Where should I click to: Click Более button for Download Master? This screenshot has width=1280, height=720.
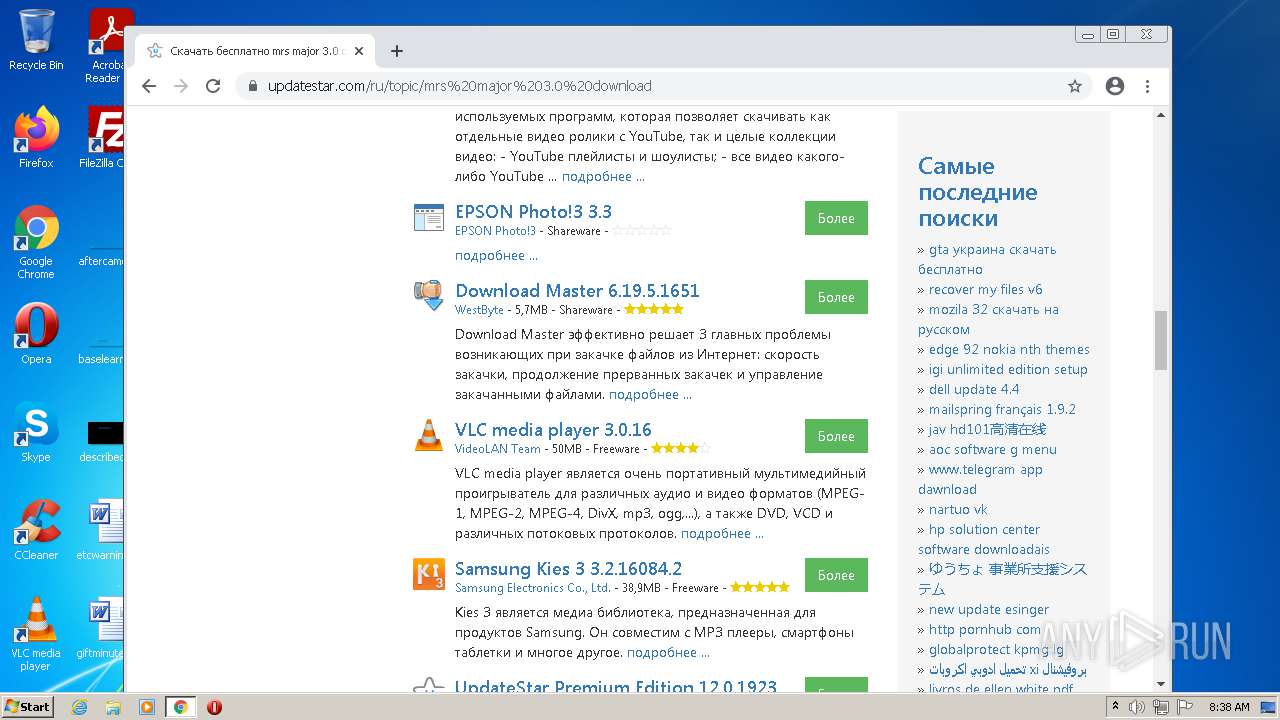coord(836,297)
